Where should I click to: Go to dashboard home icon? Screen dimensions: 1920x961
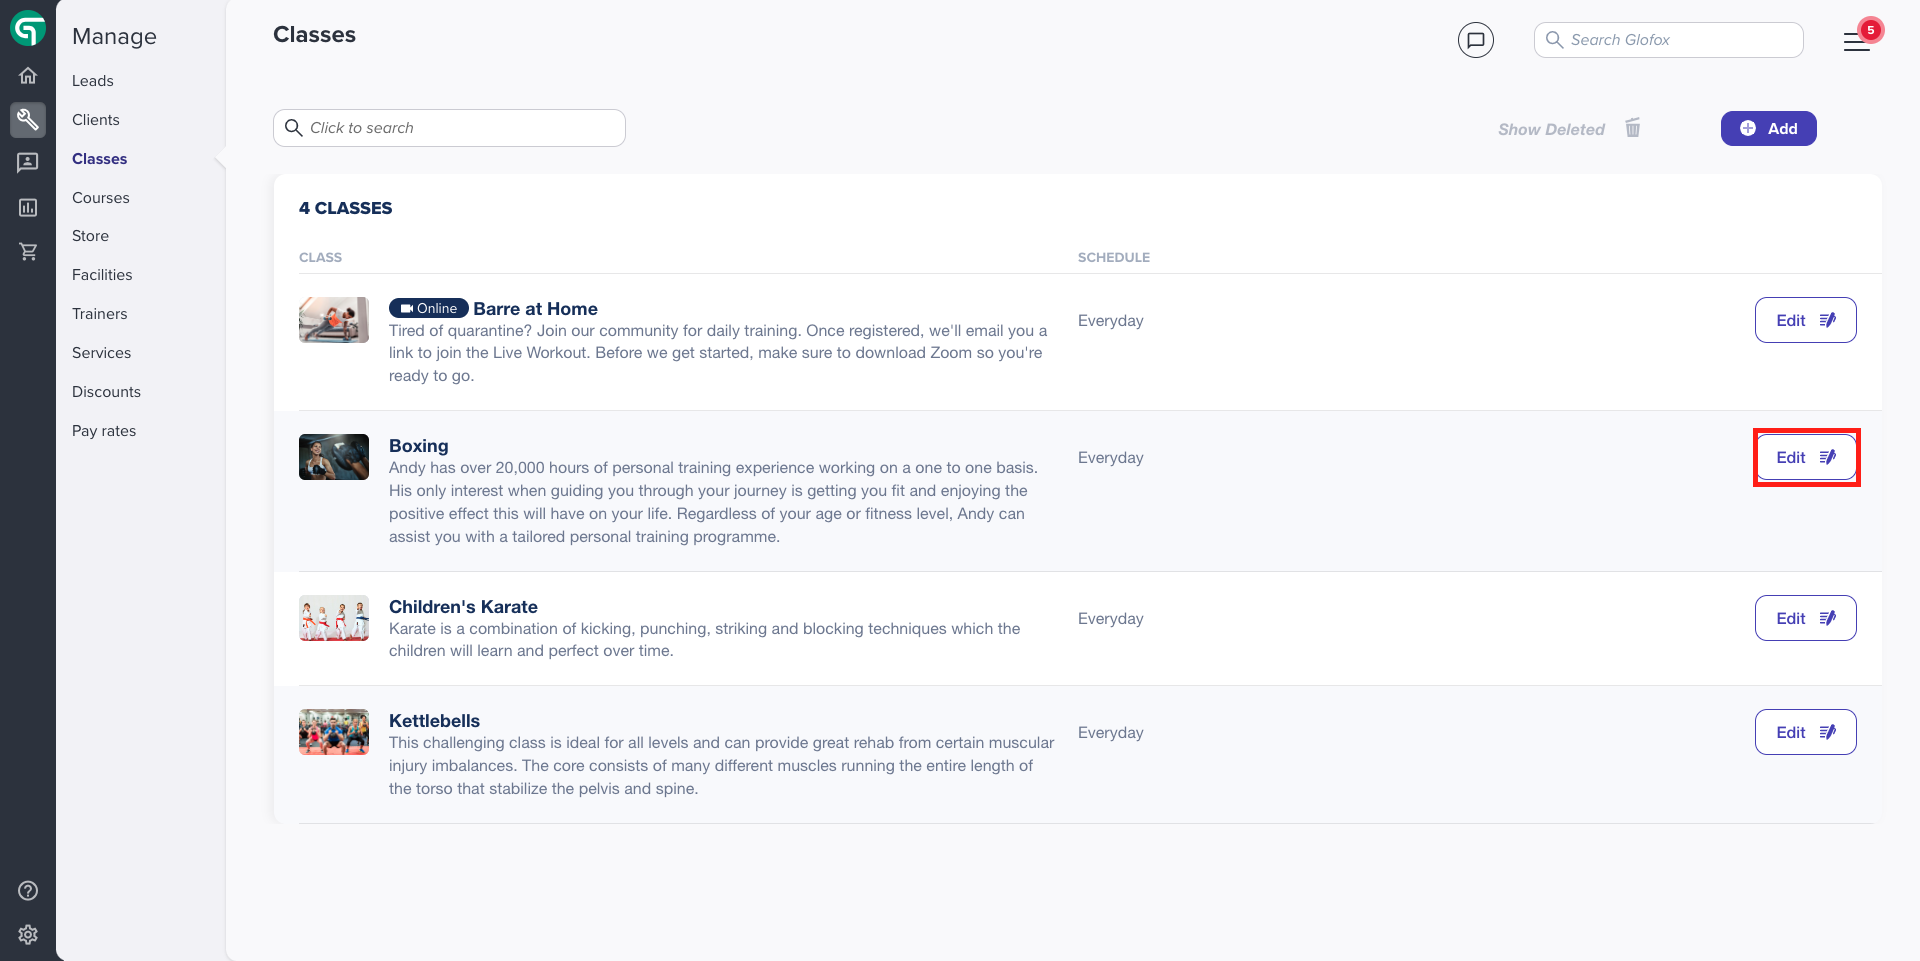(x=28, y=75)
